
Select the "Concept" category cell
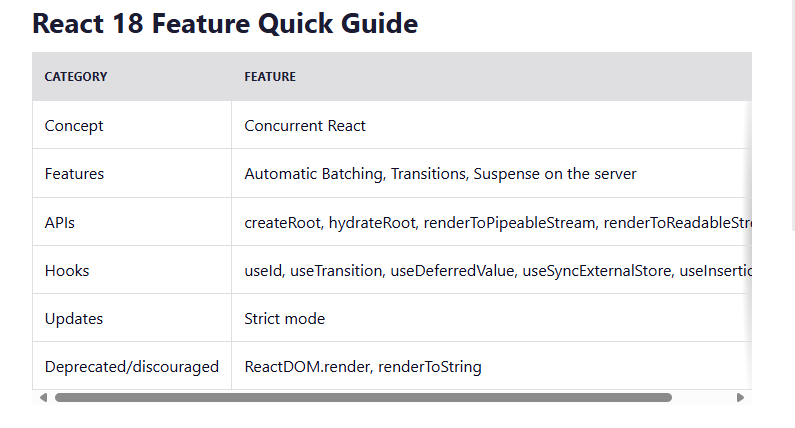(x=74, y=126)
